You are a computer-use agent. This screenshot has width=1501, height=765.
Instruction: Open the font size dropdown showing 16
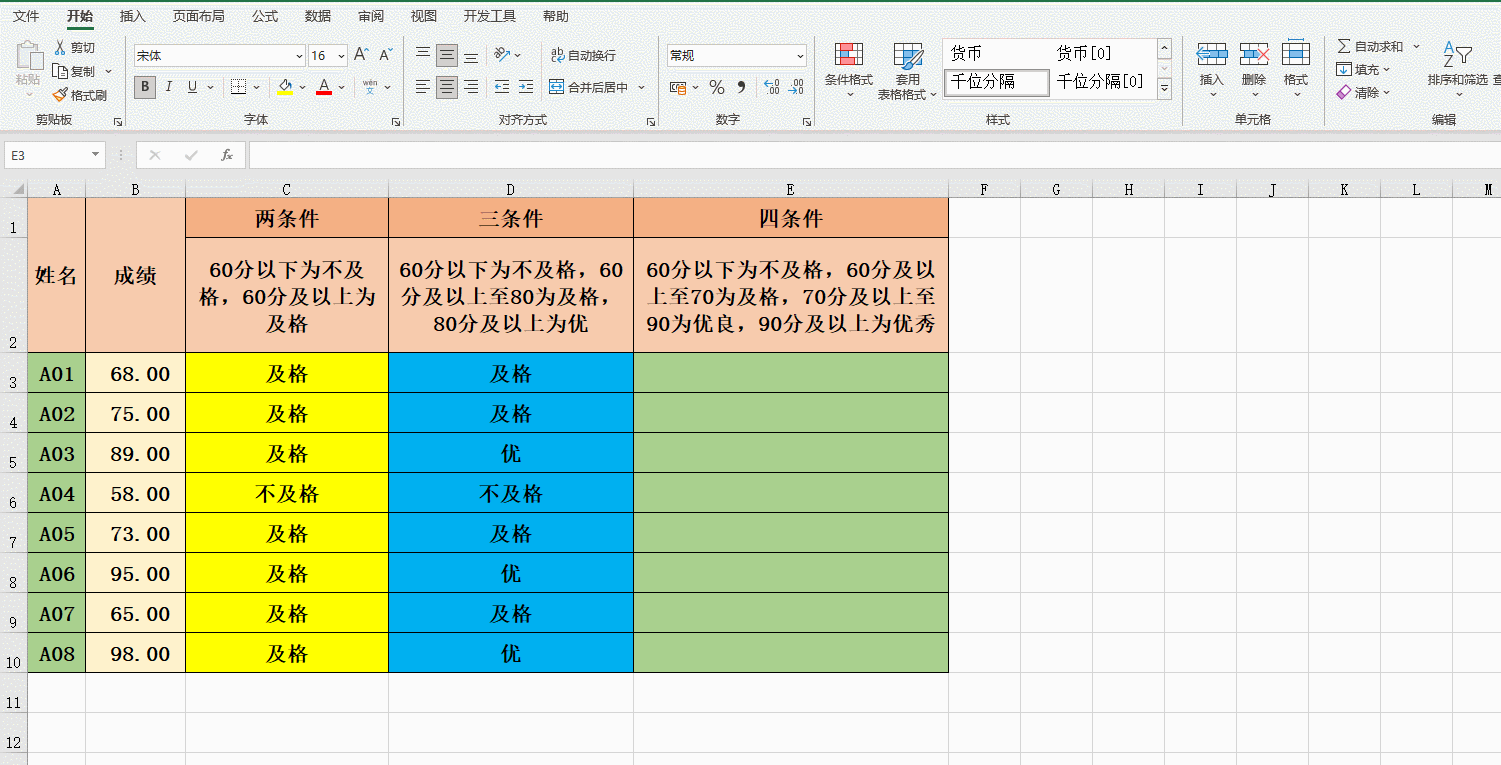tap(341, 55)
